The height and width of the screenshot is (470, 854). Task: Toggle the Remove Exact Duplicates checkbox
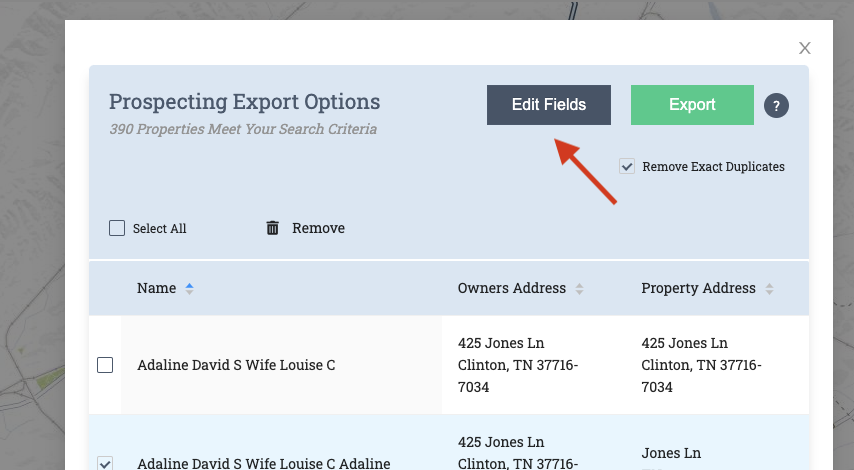click(x=627, y=167)
